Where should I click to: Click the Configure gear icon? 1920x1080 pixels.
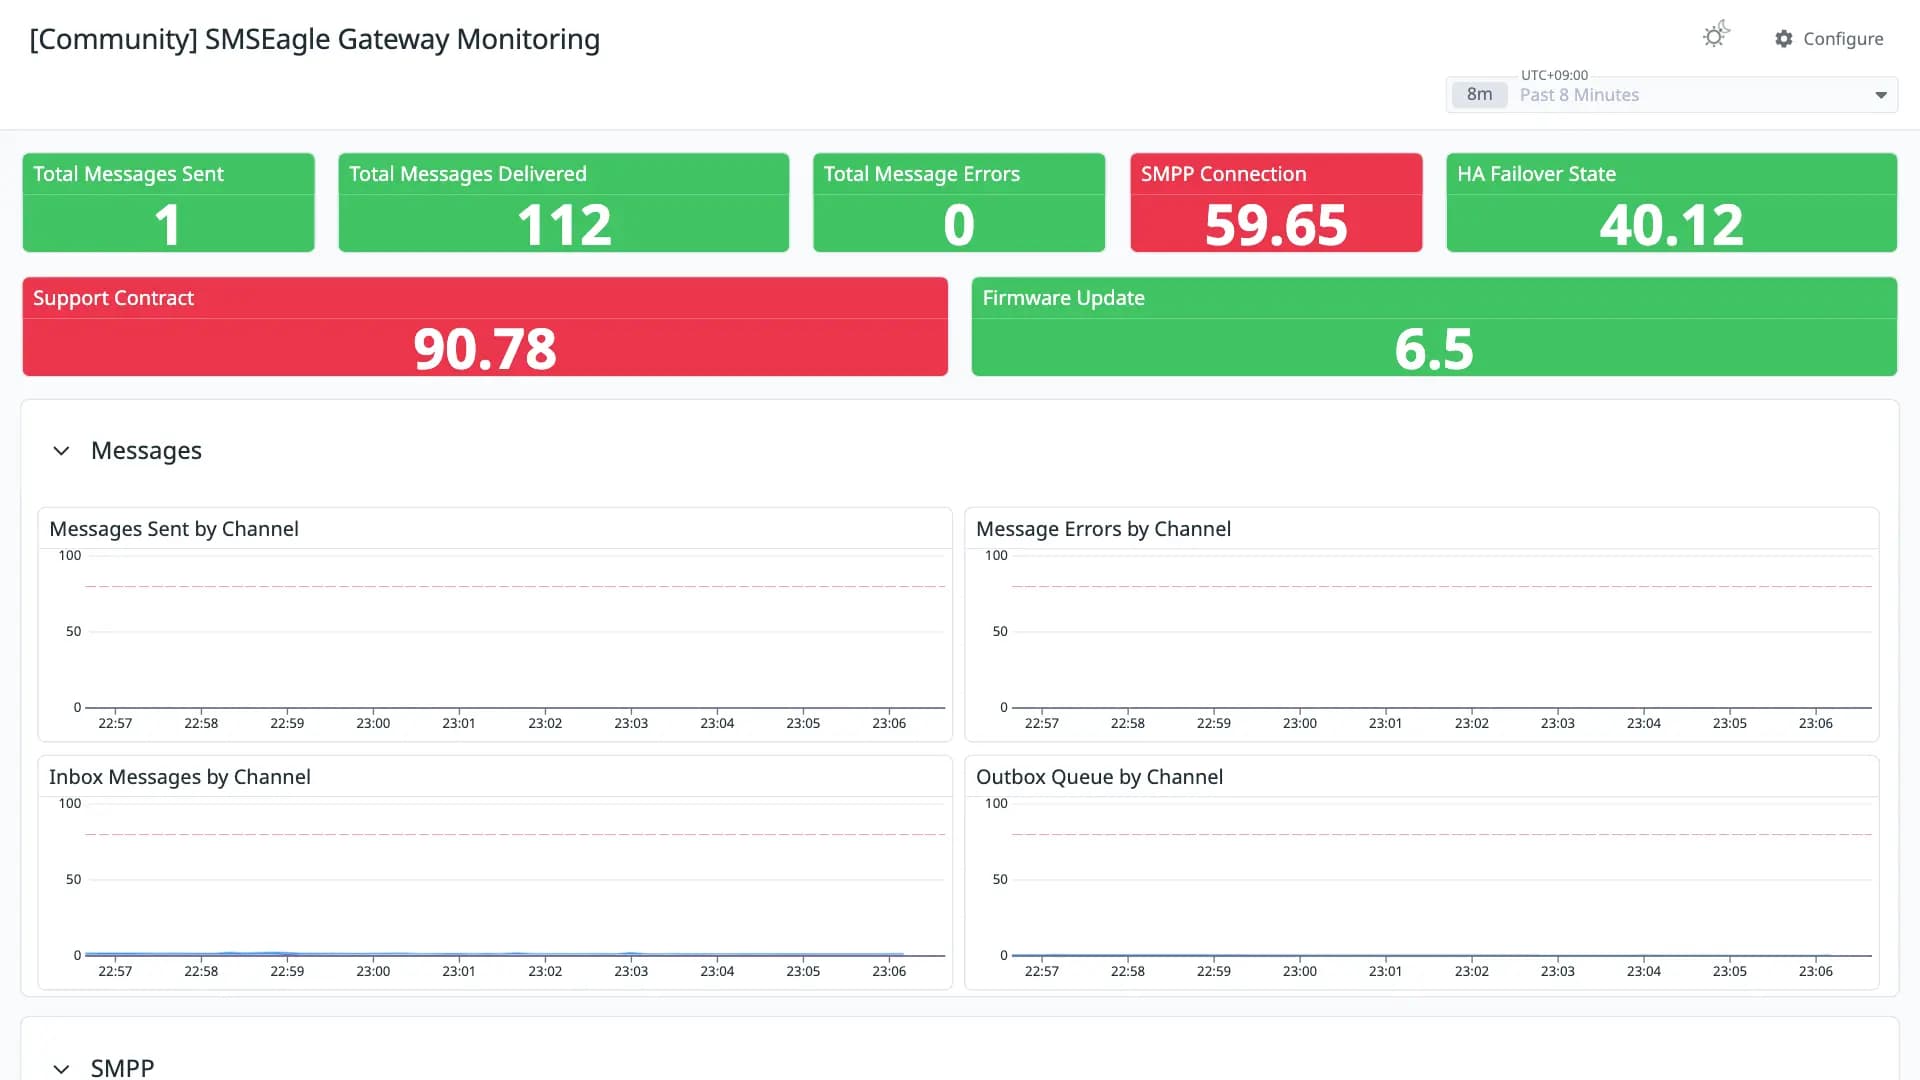[x=1784, y=39]
